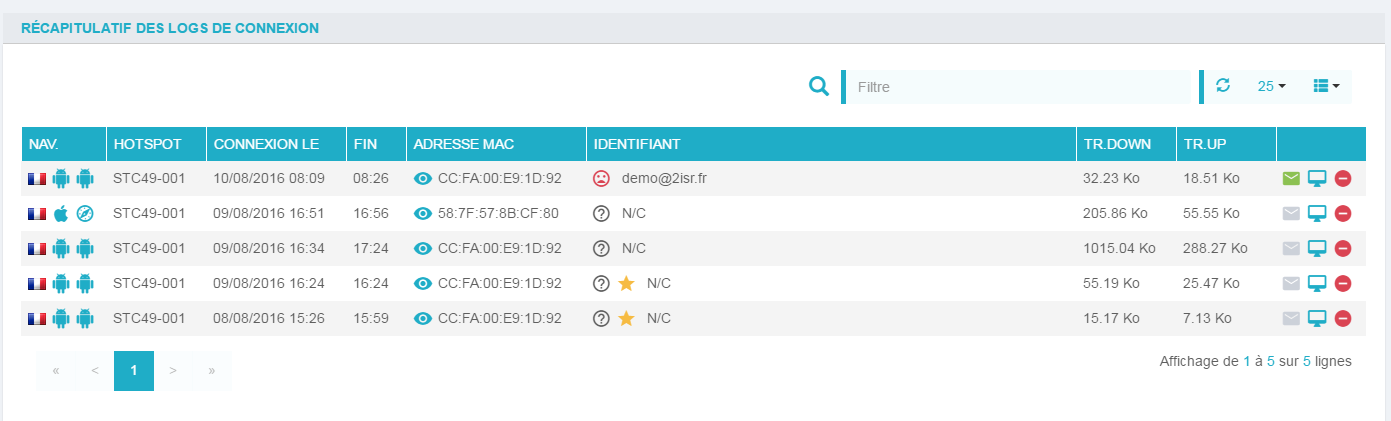This screenshot has width=1391, height=421.
Task: Click the search magnifier icon
Action: (x=819, y=87)
